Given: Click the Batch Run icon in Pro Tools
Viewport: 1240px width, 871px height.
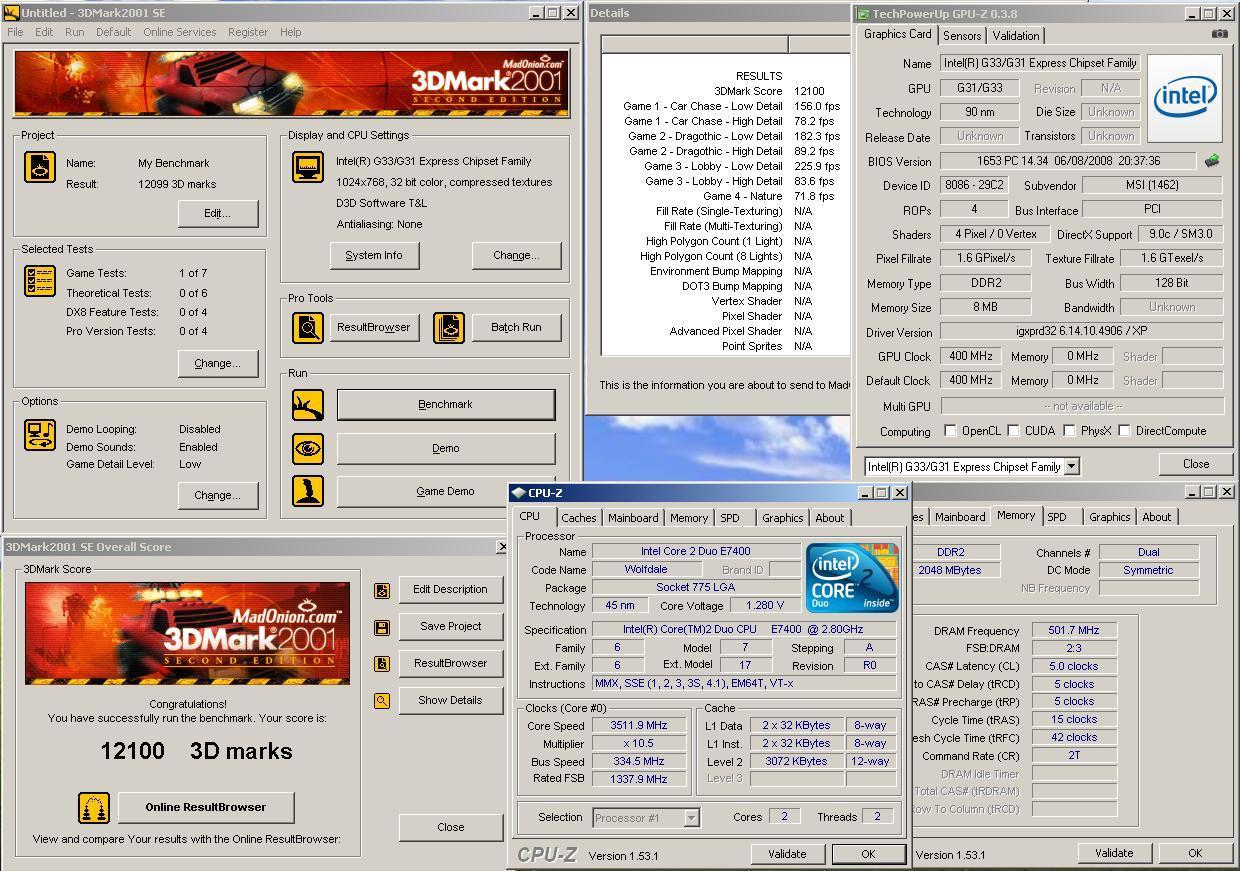Looking at the screenshot, I should pyautogui.click(x=449, y=328).
